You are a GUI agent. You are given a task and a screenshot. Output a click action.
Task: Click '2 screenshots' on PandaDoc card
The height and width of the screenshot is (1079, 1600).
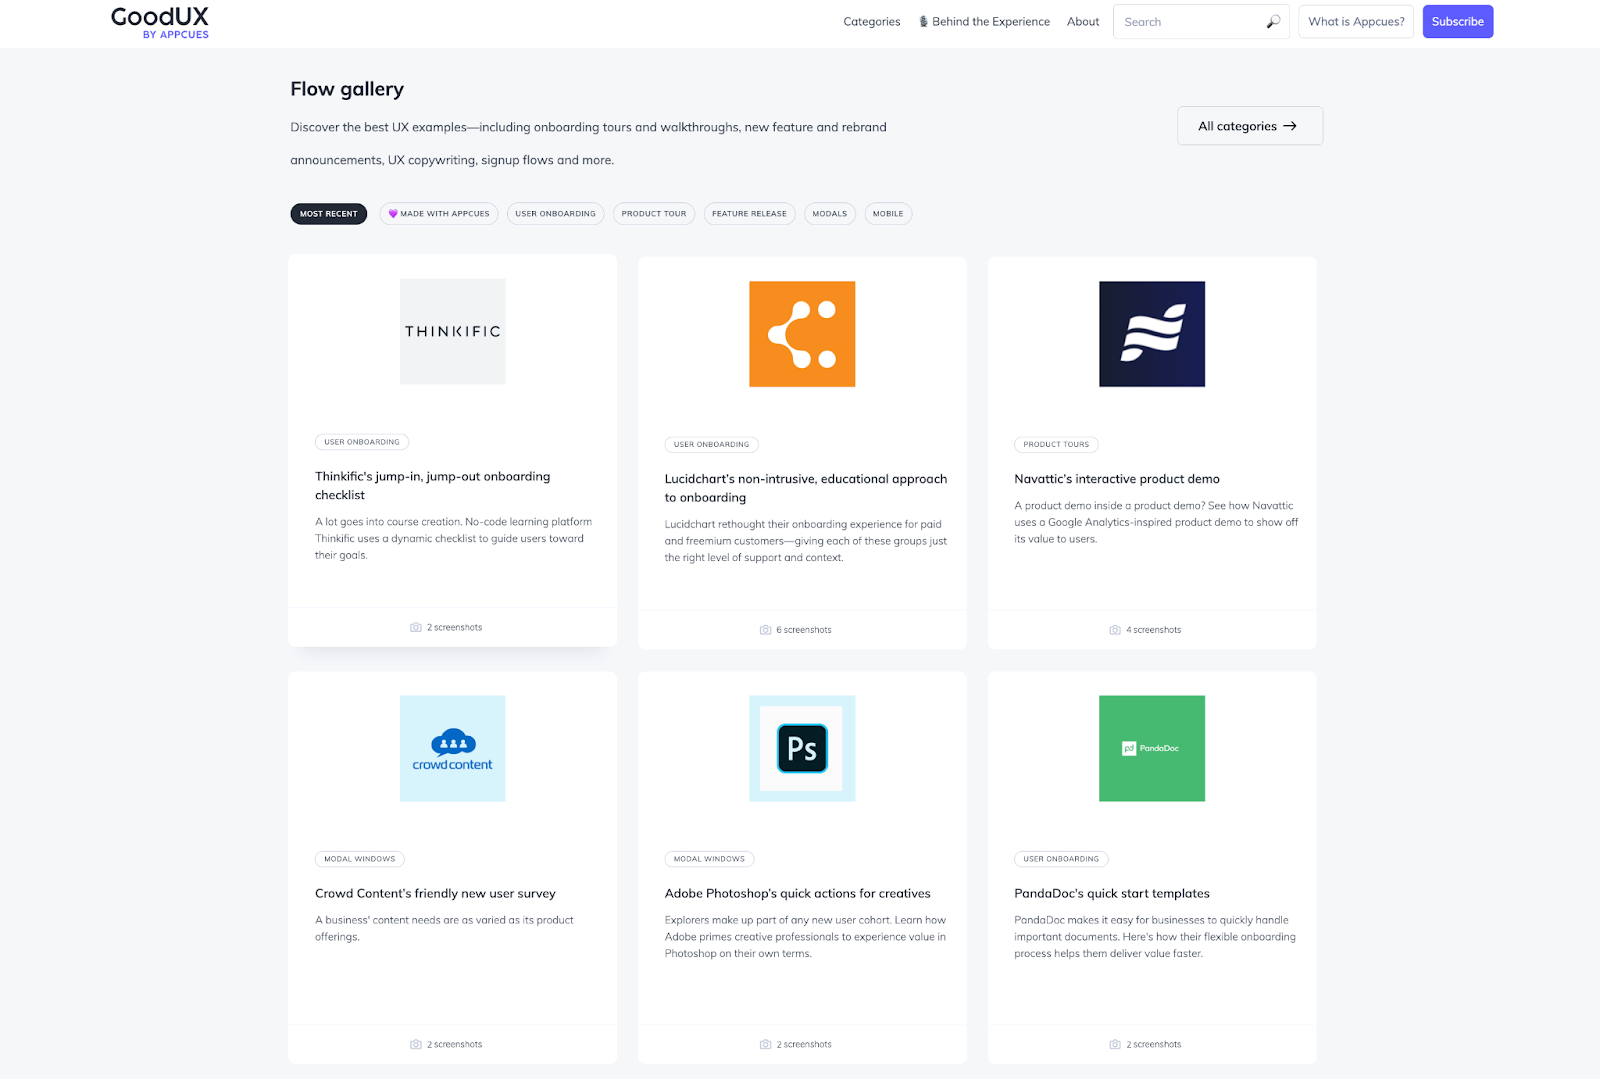pyautogui.click(x=1154, y=1044)
